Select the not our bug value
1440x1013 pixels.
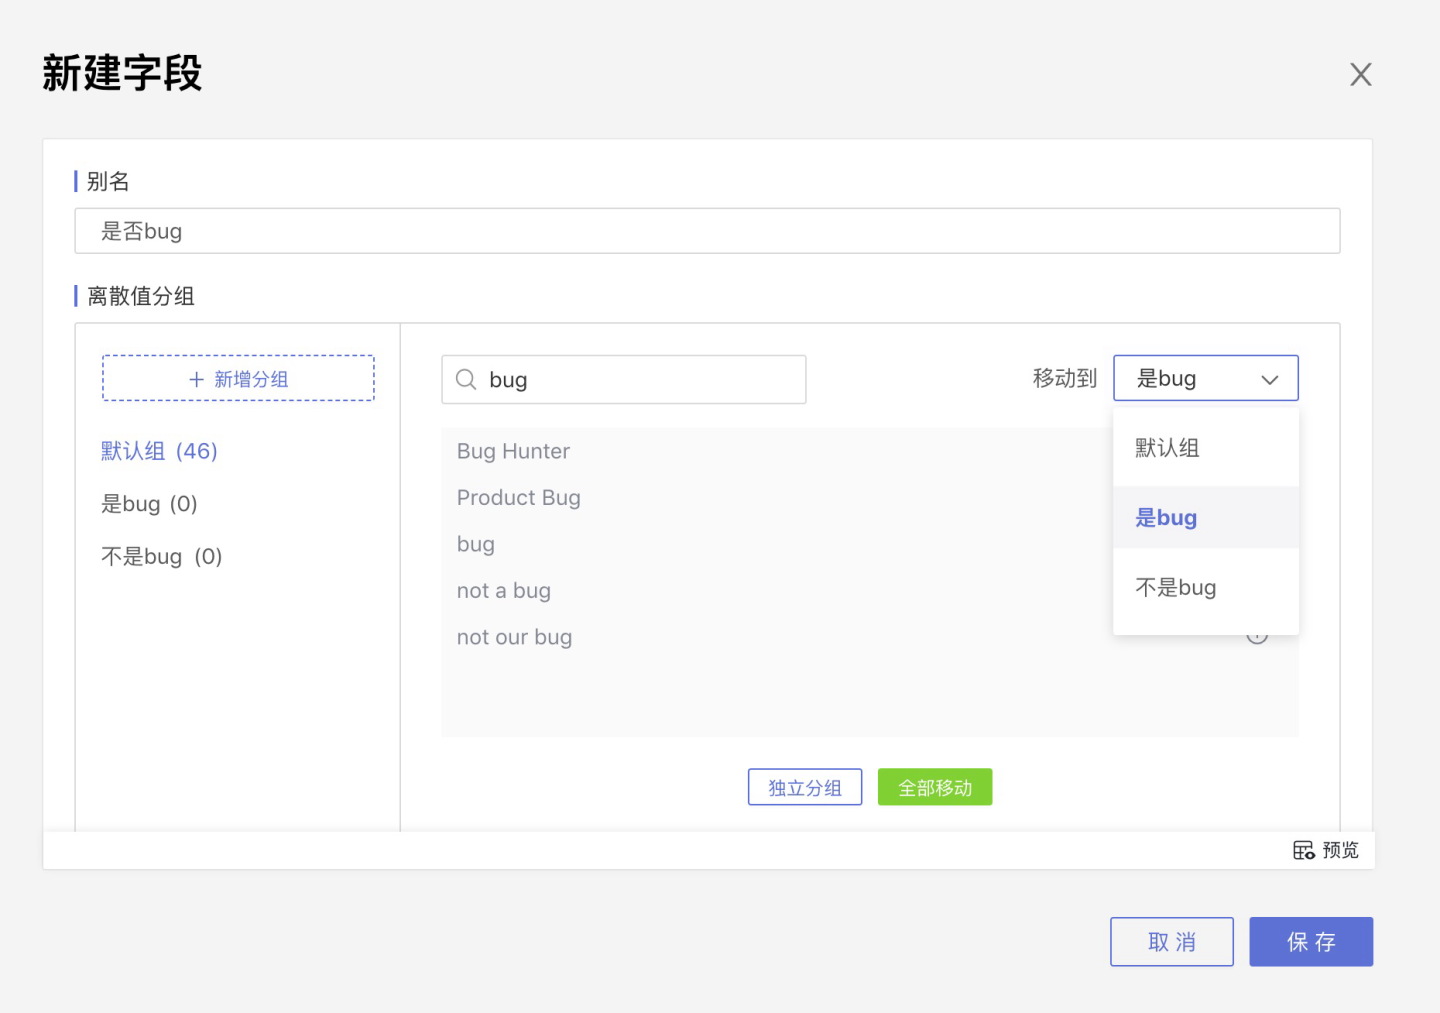(514, 638)
